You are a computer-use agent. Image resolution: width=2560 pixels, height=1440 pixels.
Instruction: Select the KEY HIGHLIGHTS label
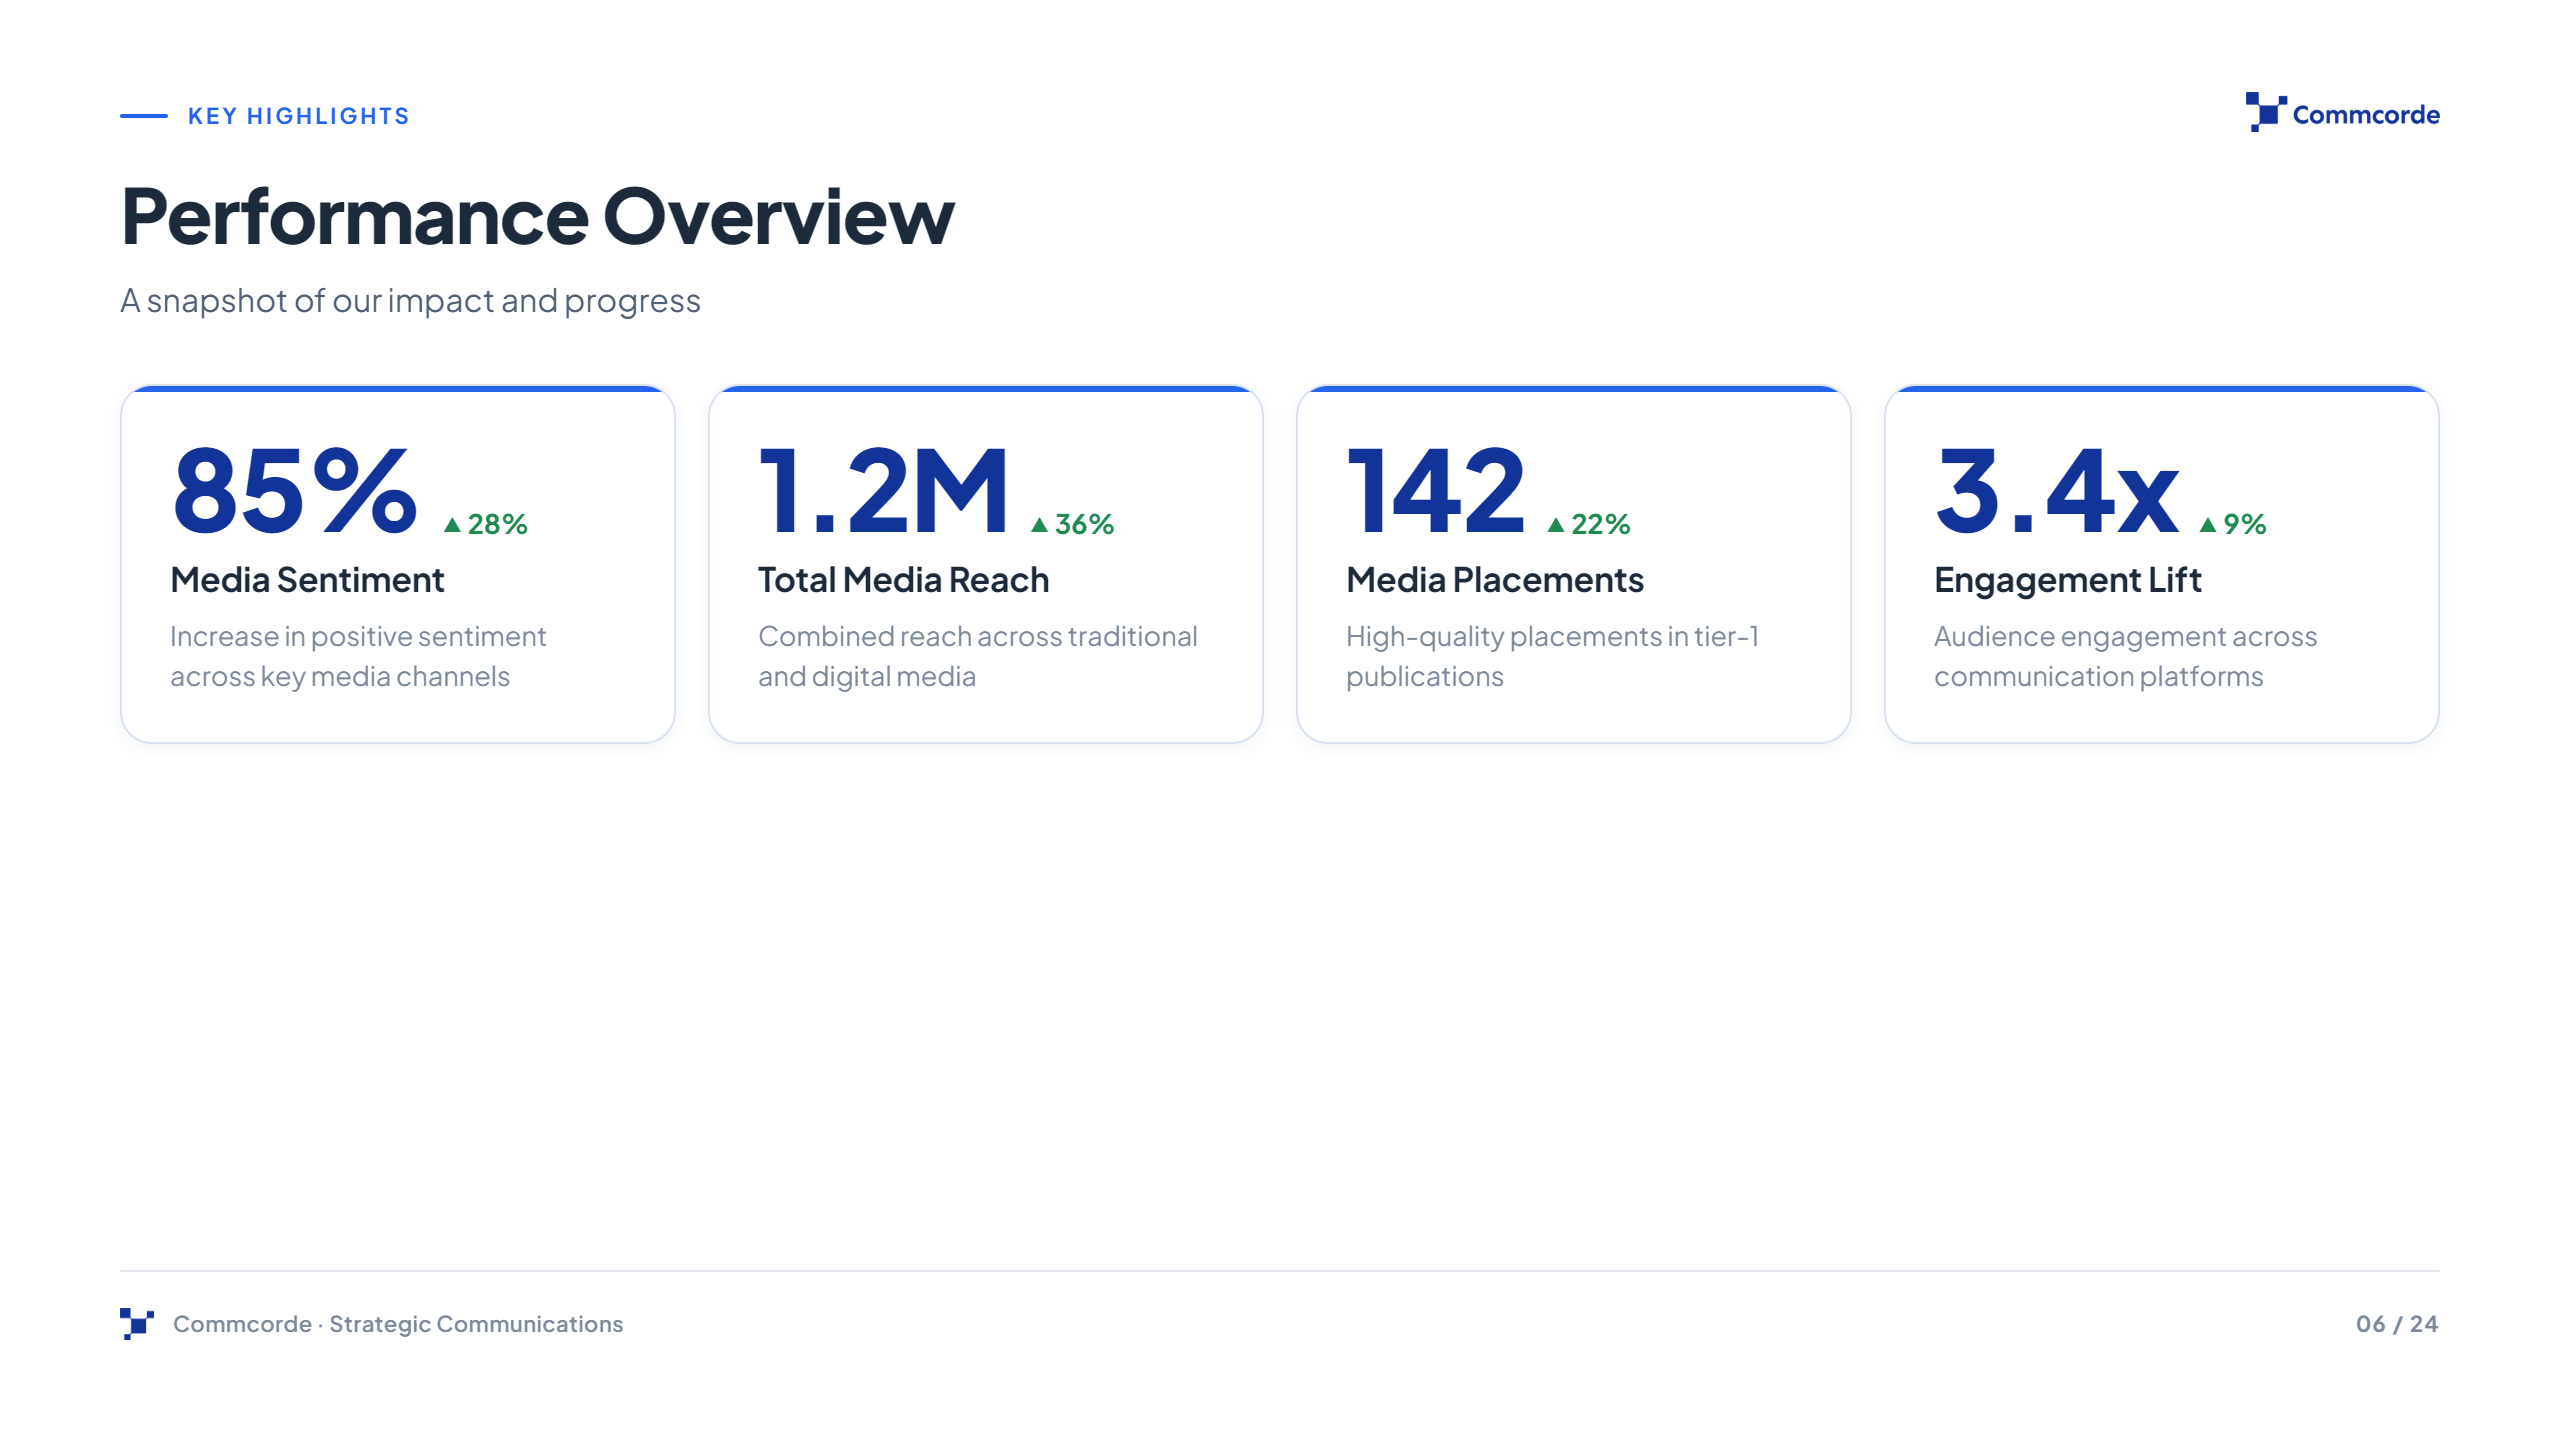(299, 116)
